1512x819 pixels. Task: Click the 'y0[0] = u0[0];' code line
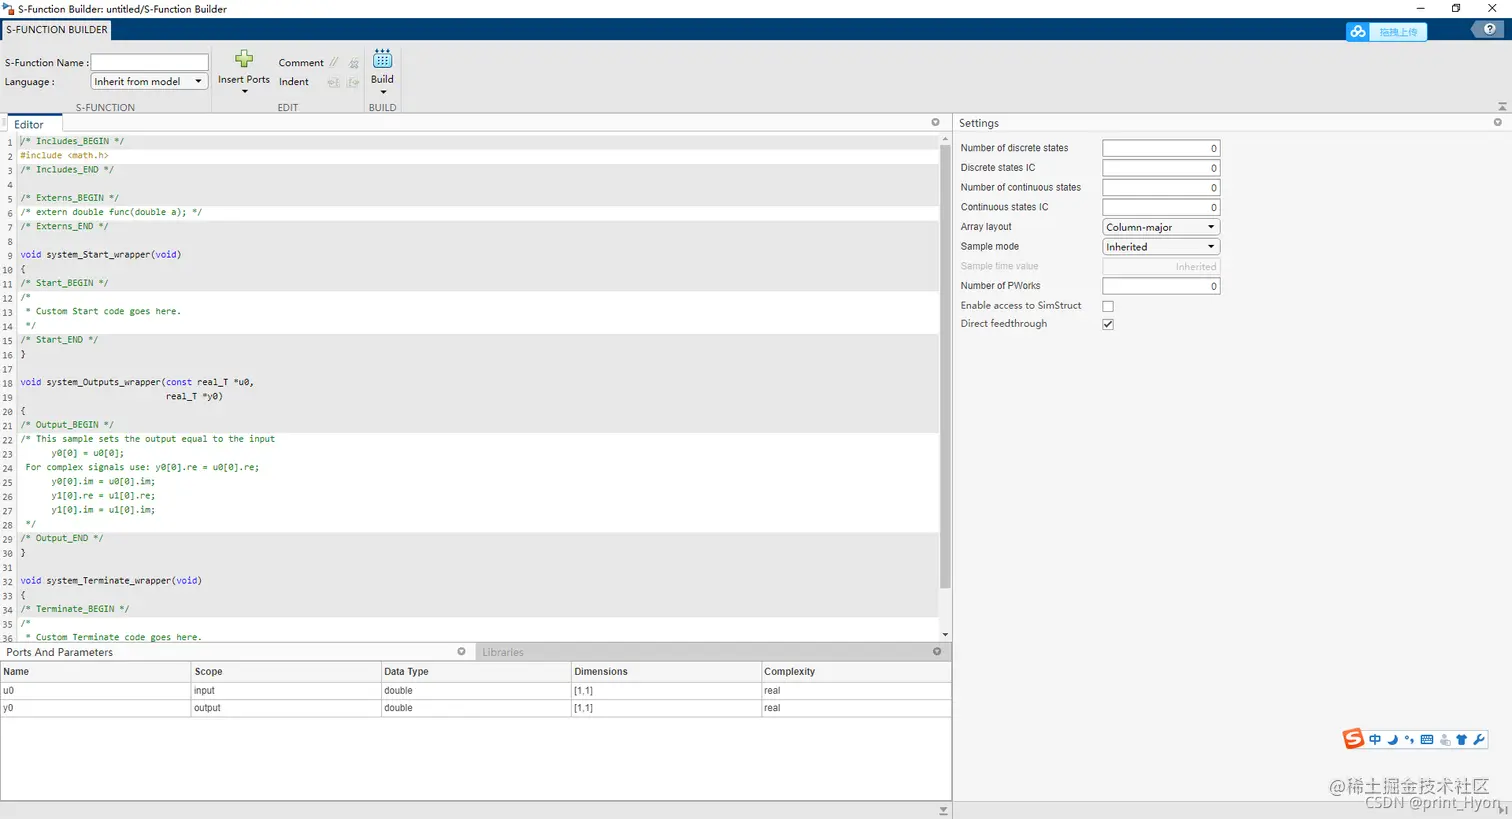[x=88, y=453]
